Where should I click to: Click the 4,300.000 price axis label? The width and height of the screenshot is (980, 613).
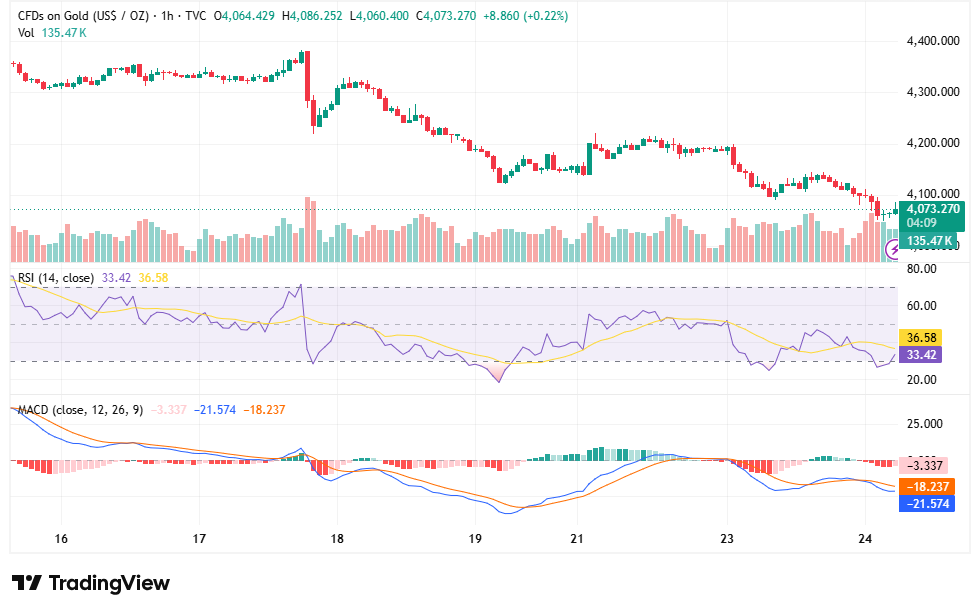(933, 92)
